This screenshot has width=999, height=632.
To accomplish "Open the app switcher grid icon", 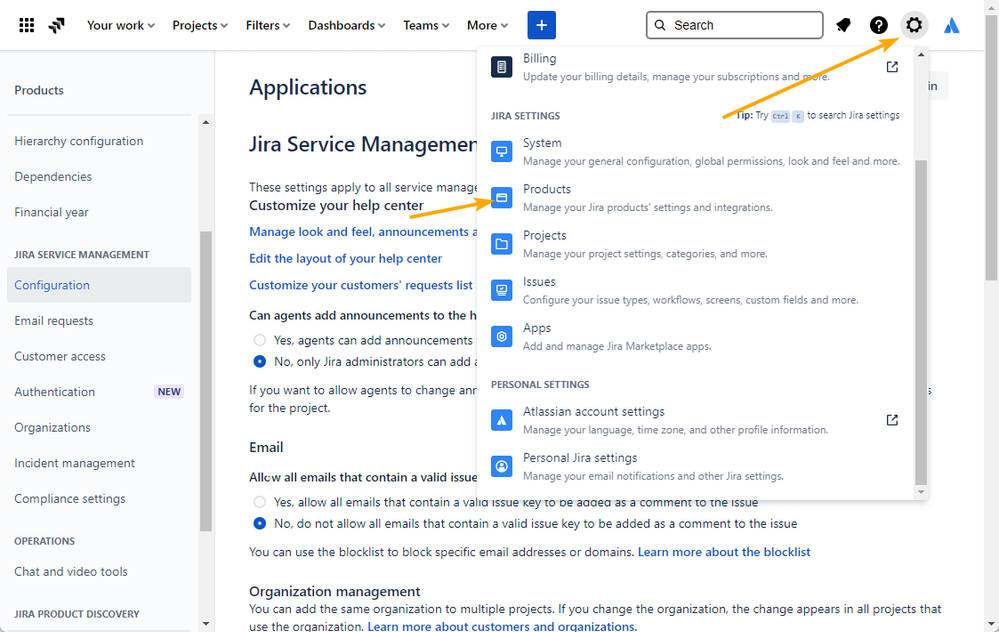I will click(27, 25).
